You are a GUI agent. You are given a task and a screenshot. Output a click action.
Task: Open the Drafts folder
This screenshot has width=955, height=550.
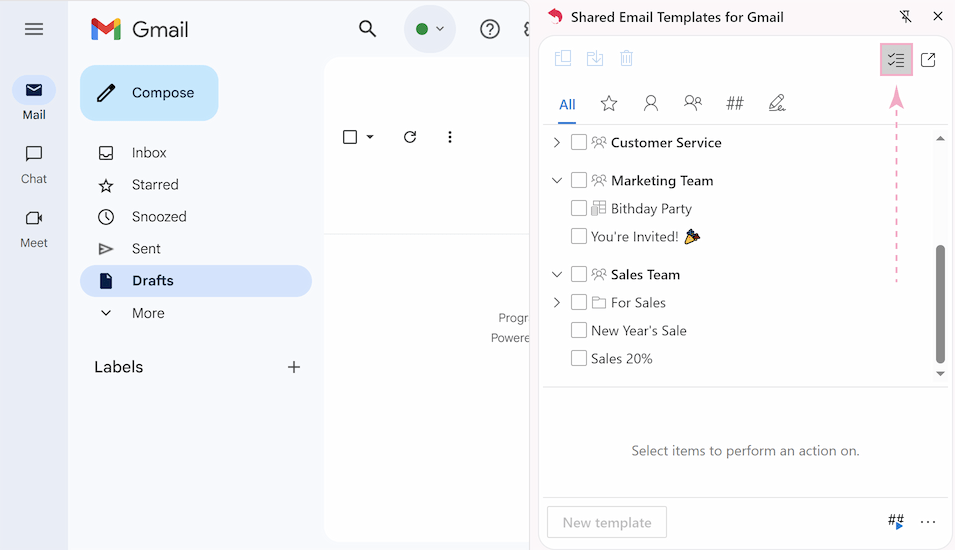point(196,281)
